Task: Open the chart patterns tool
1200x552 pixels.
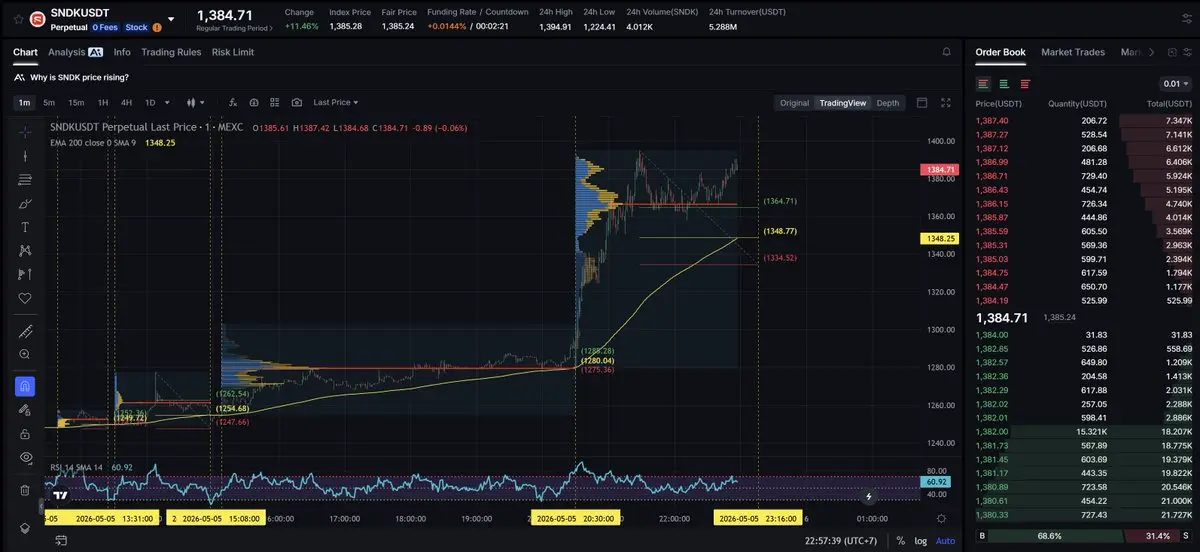Action: [25, 251]
